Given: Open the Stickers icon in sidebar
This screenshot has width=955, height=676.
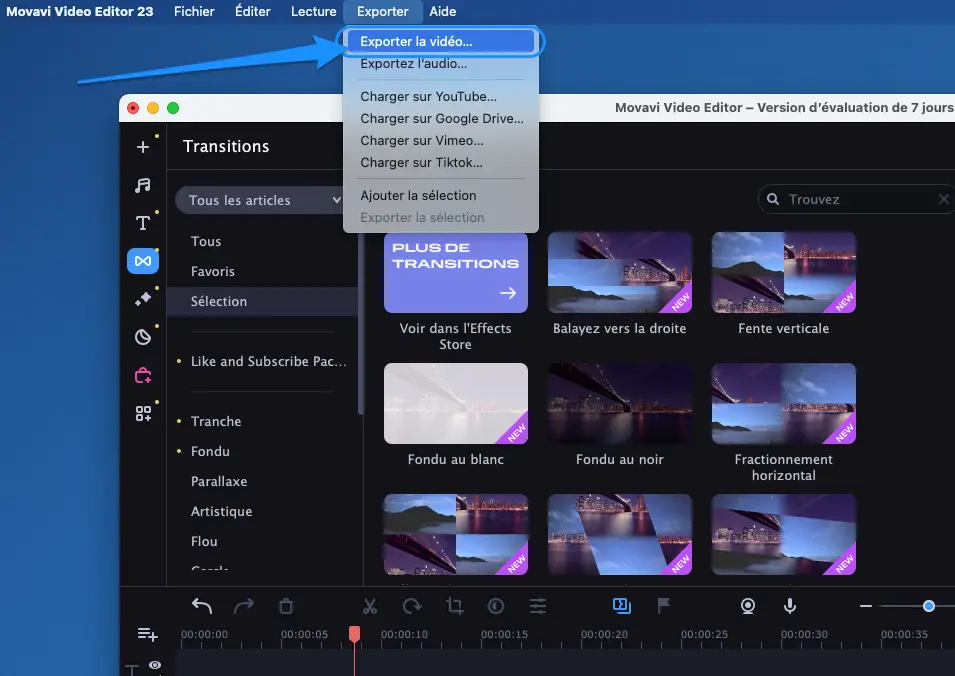Looking at the screenshot, I should coord(143,337).
